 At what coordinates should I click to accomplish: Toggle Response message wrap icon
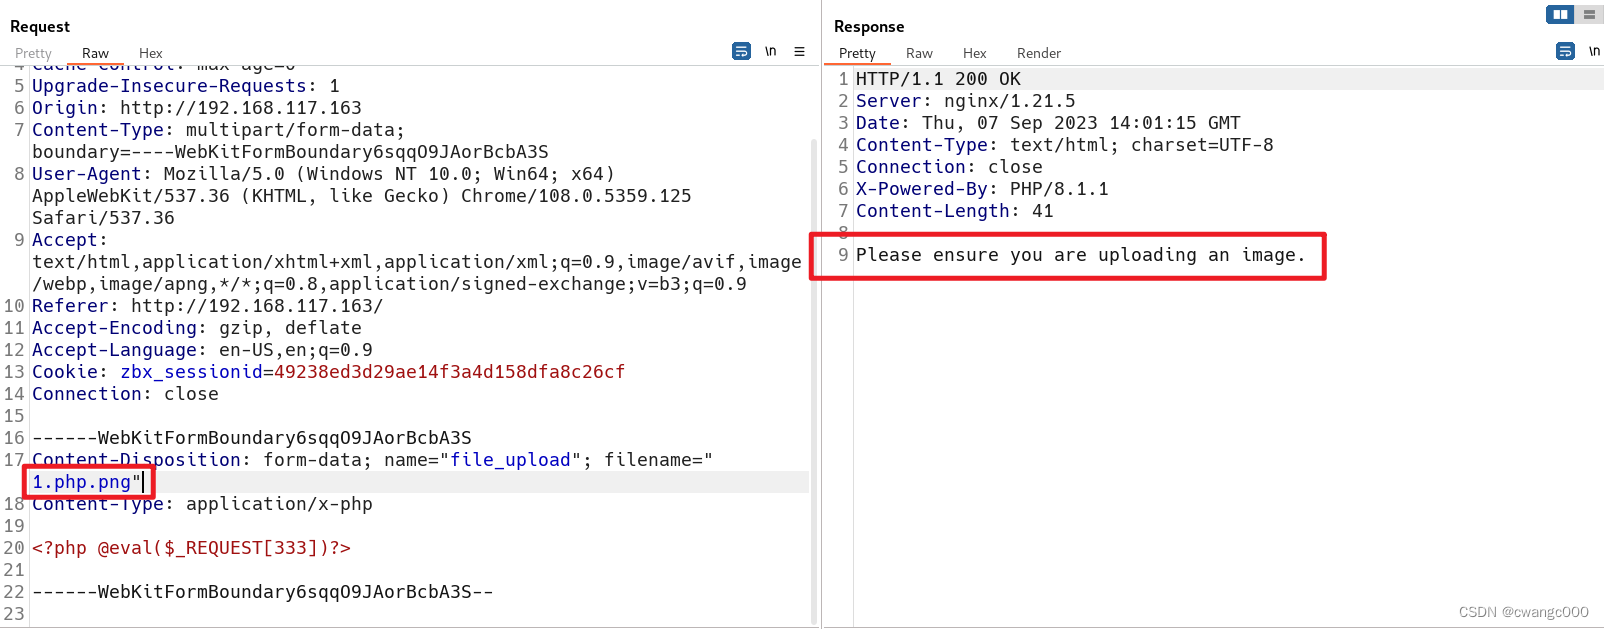click(1565, 51)
